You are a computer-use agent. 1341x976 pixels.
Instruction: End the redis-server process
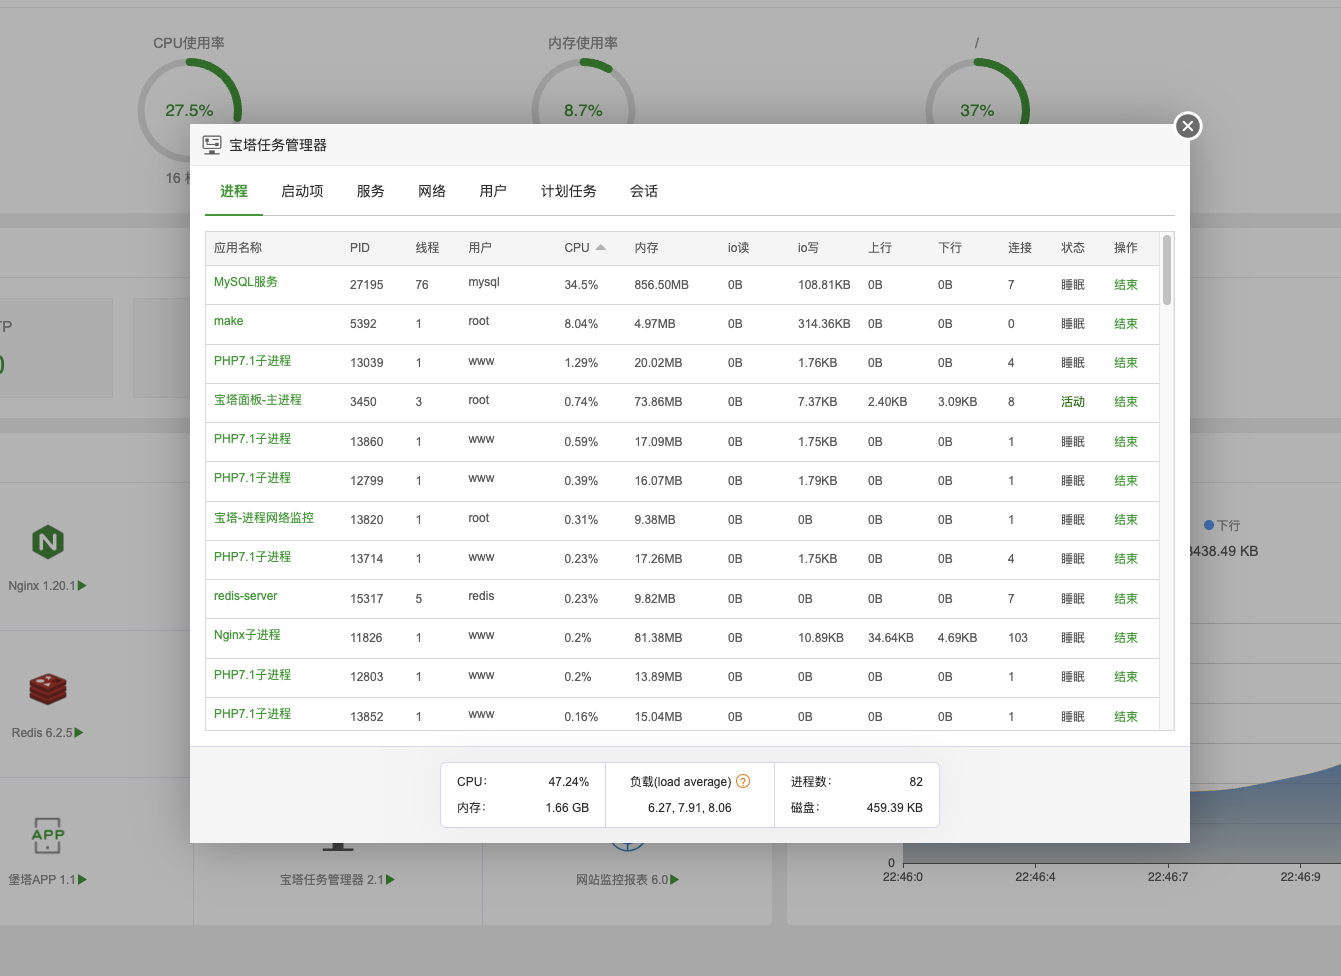1126,599
